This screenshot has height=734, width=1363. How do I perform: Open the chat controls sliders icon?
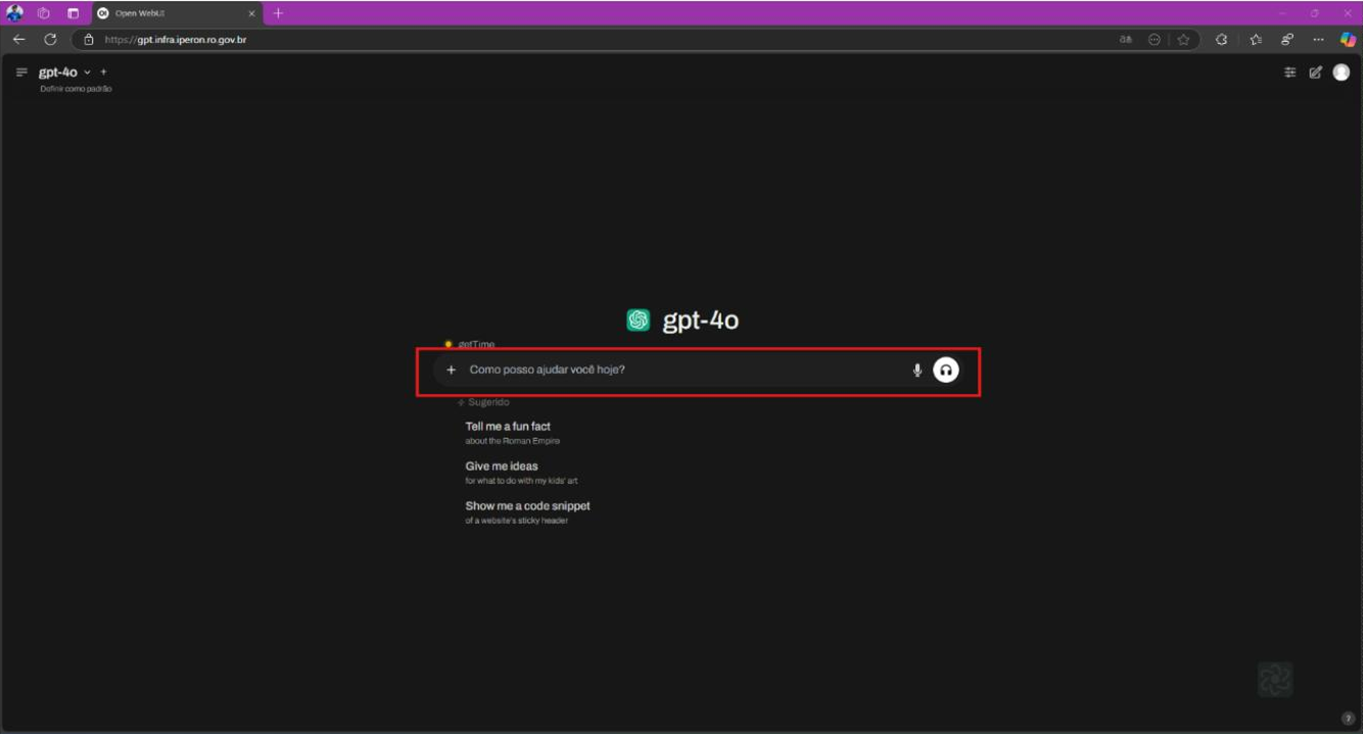[x=1290, y=72]
